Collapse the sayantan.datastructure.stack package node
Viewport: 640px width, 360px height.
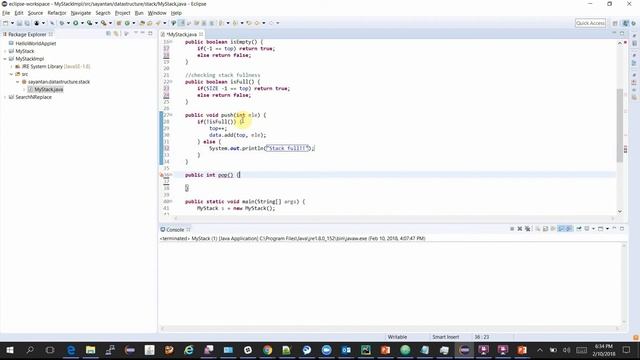(18, 82)
